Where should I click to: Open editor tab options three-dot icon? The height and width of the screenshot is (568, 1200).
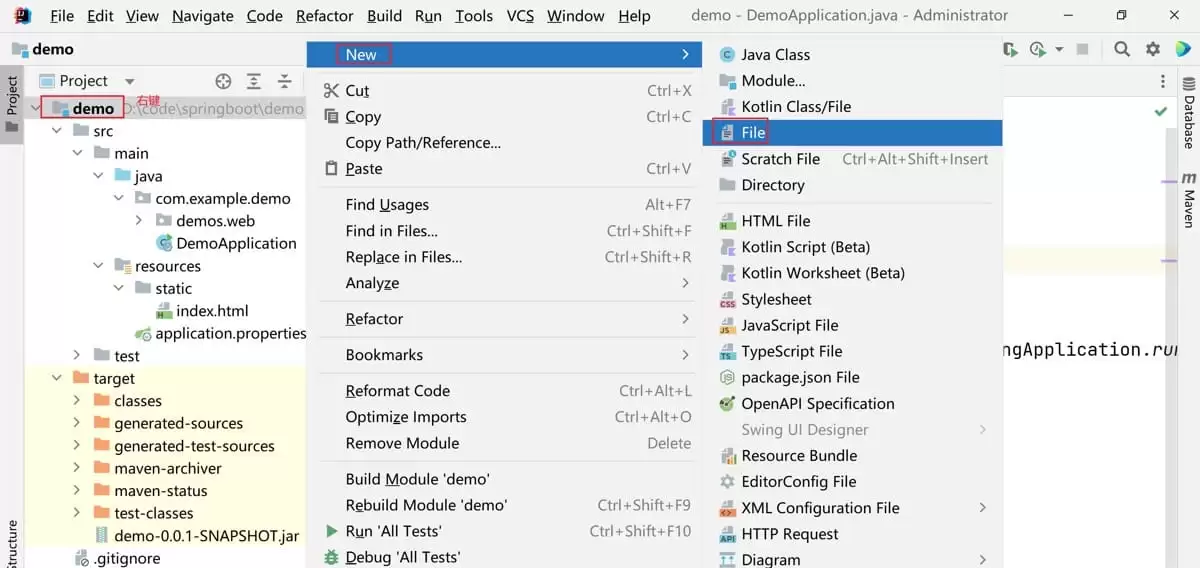click(1162, 81)
